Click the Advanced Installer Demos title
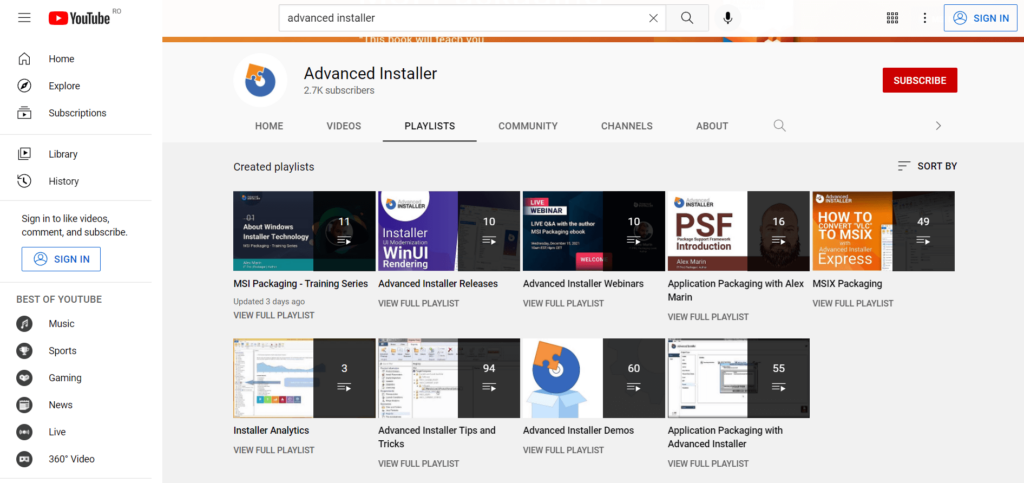 tap(579, 431)
